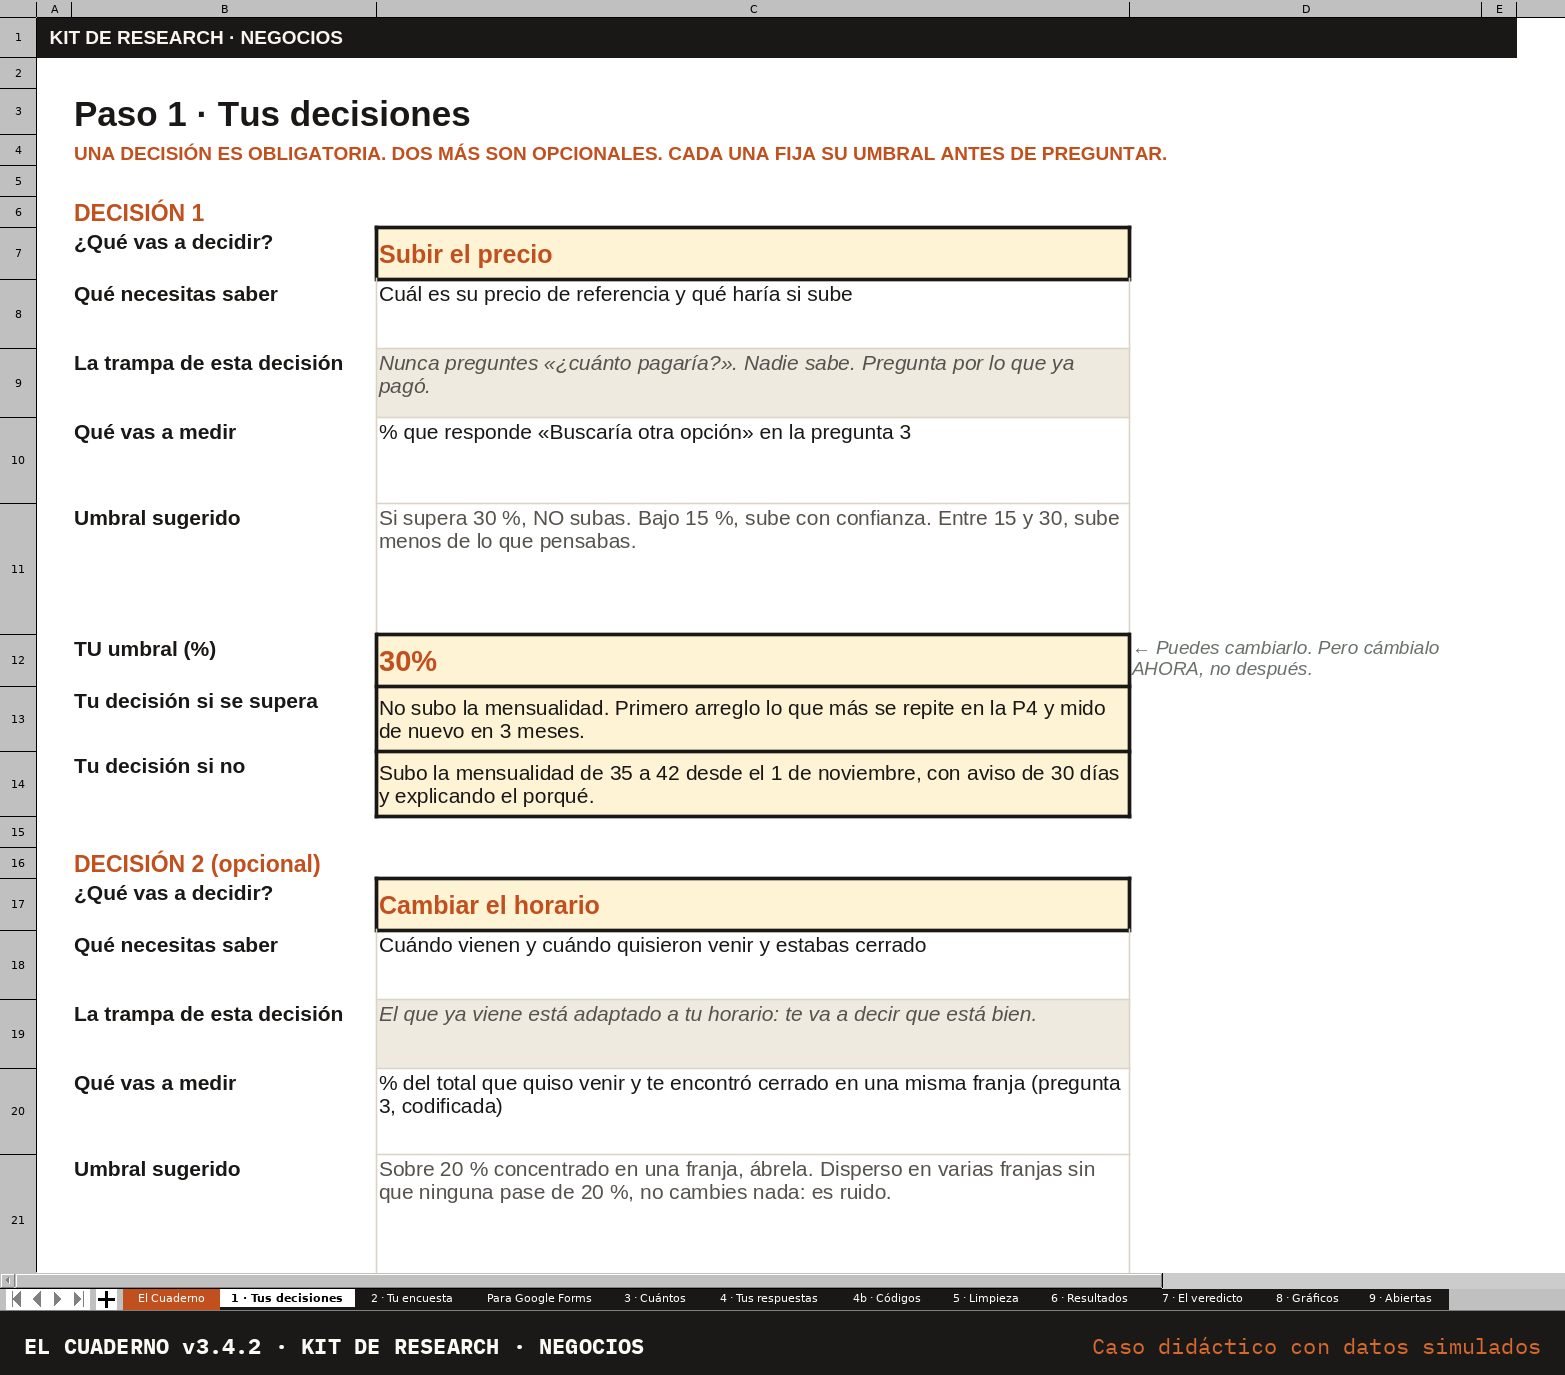Open the El Cuaderno sheet tab
The height and width of the screenshot is (1375, 1565).
171,1299
